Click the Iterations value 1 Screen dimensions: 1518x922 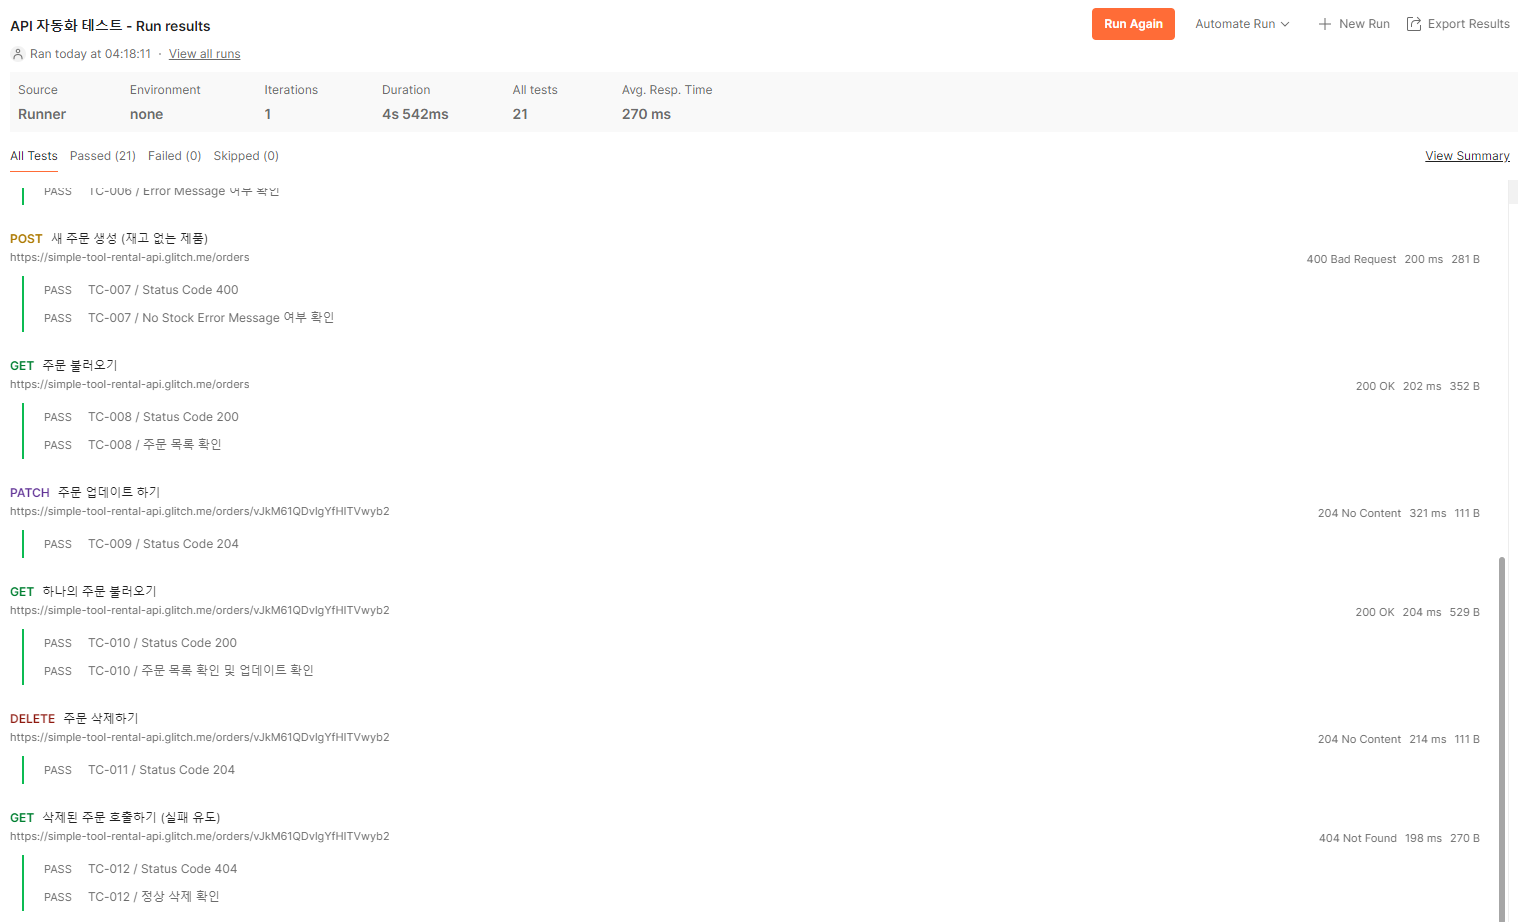coord(268,114)
